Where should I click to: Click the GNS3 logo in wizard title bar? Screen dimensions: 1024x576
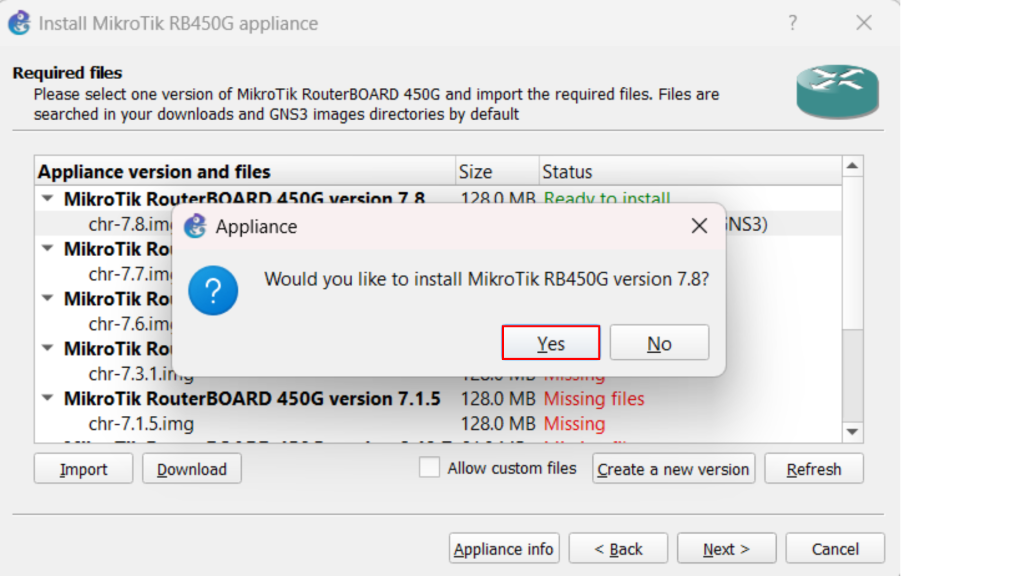(18, 22)
